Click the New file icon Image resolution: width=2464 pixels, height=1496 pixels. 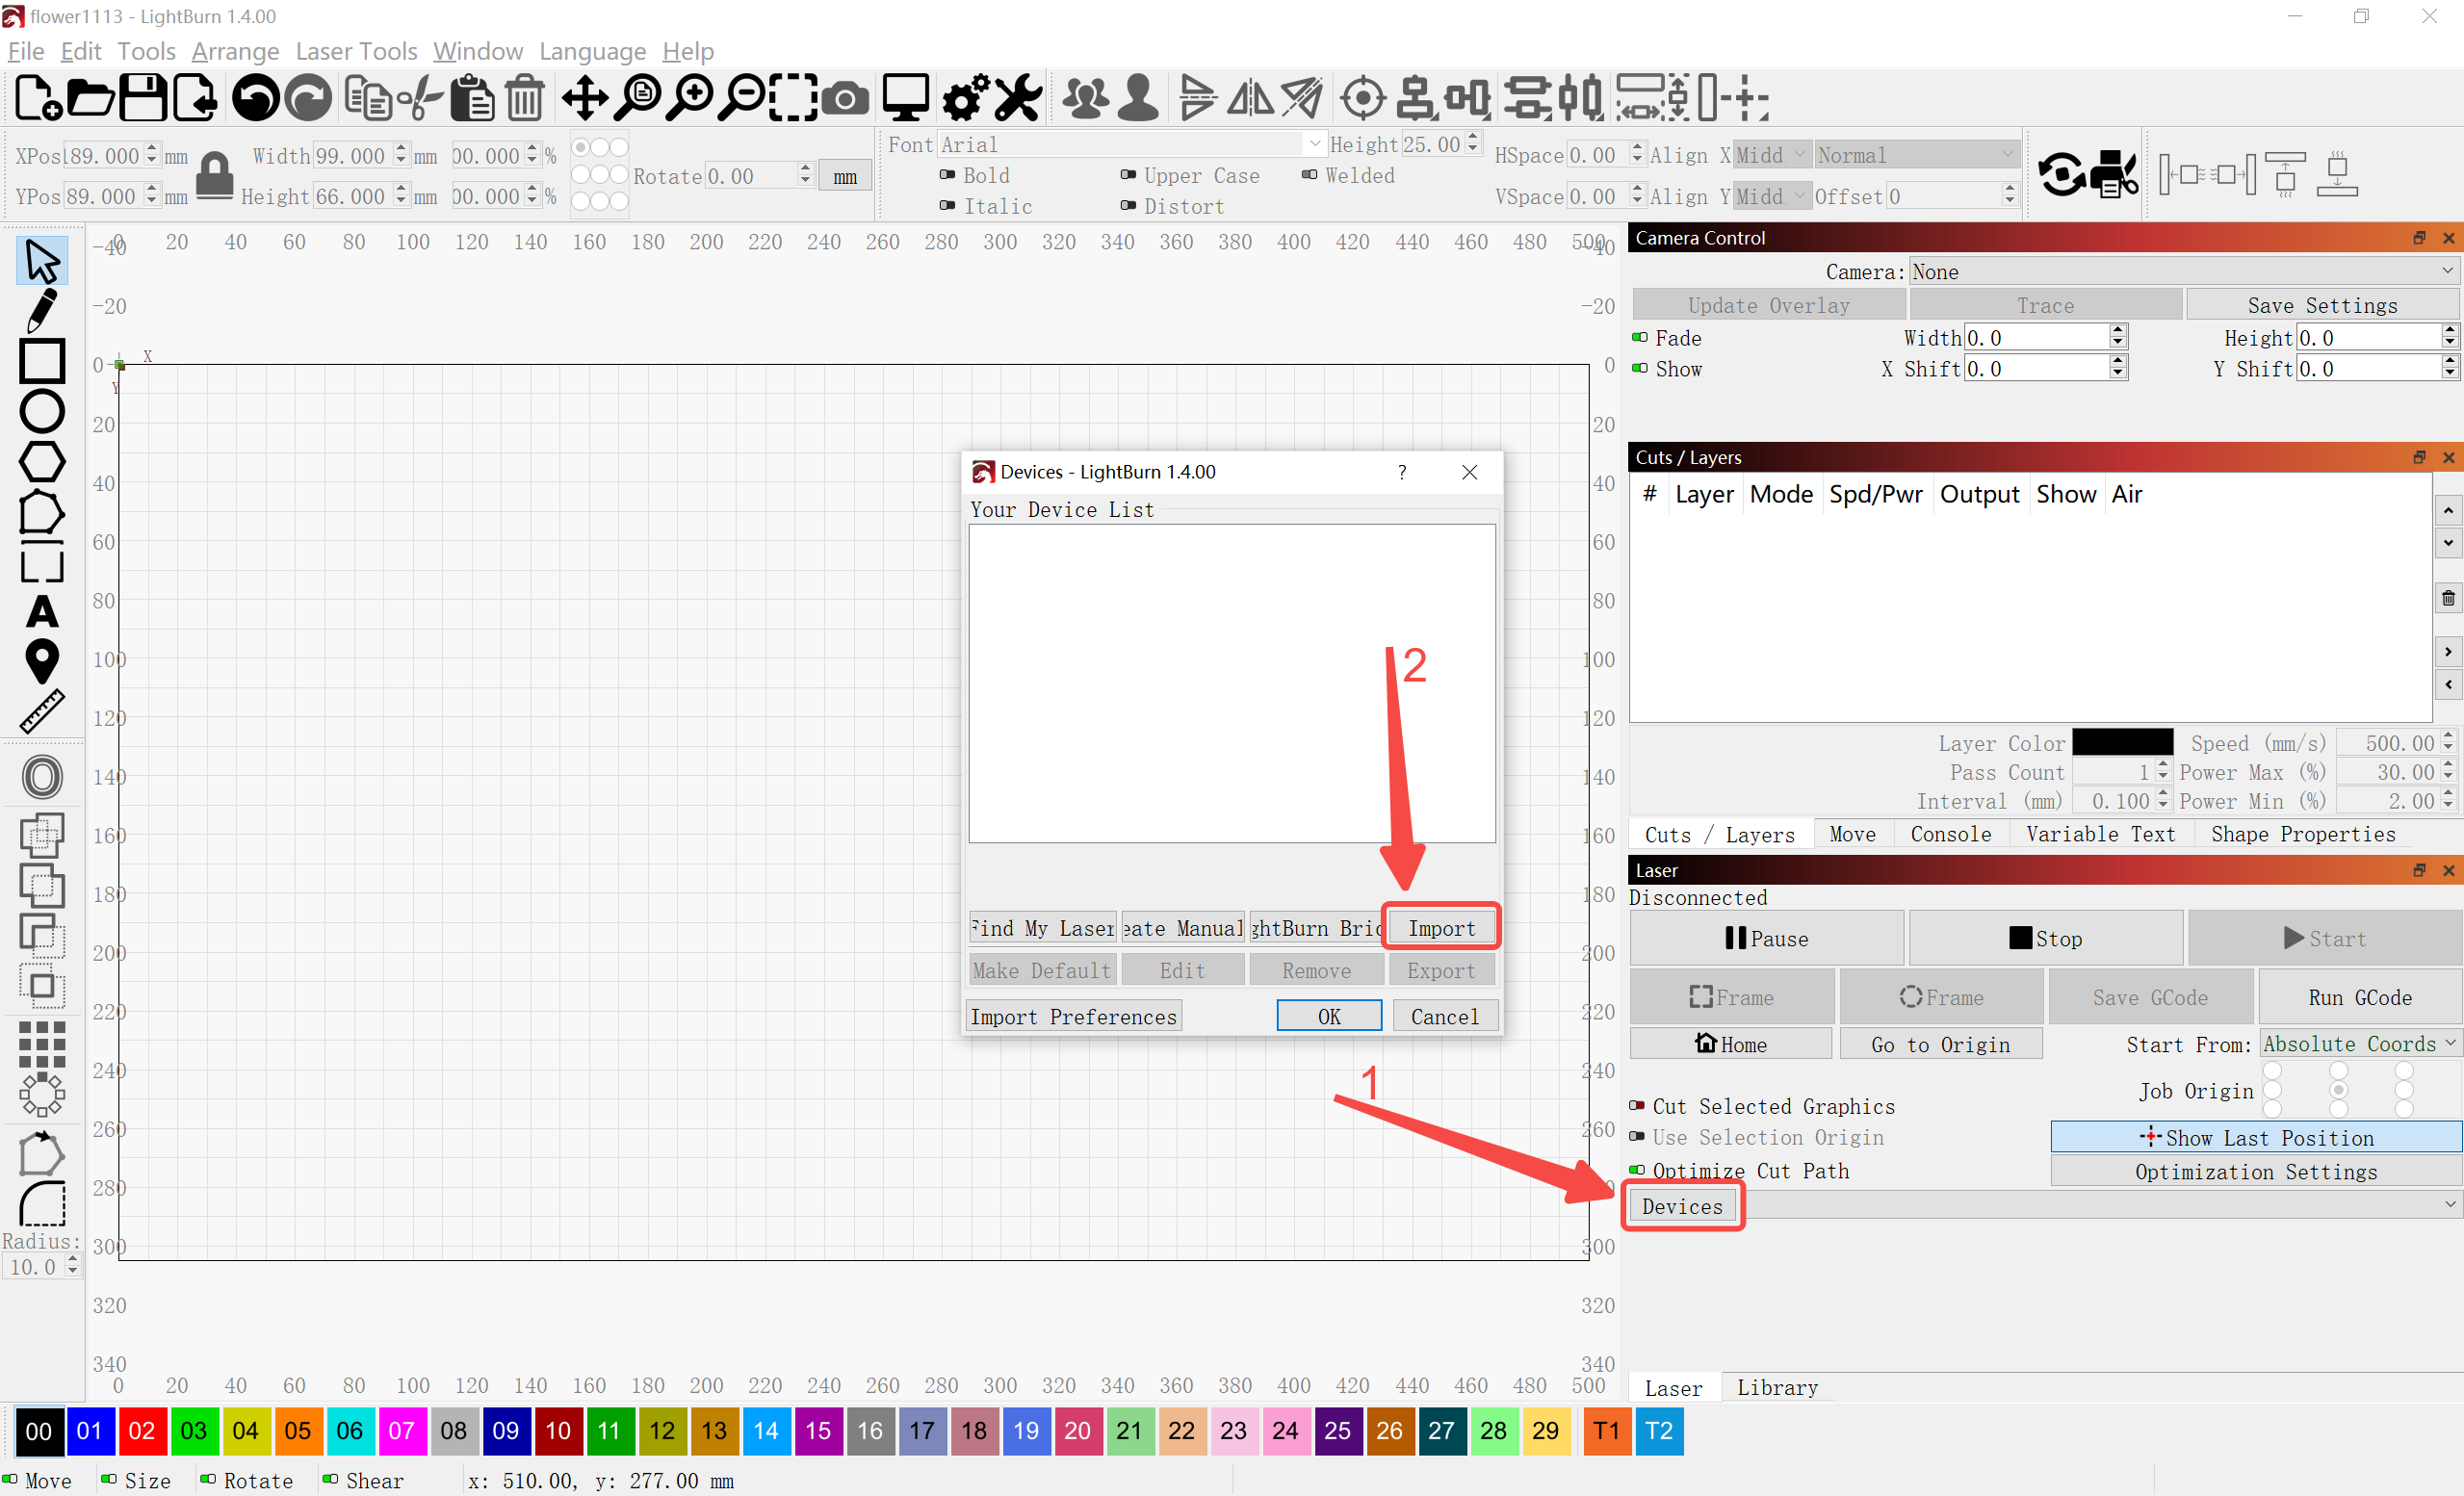[x=38, y=98]
